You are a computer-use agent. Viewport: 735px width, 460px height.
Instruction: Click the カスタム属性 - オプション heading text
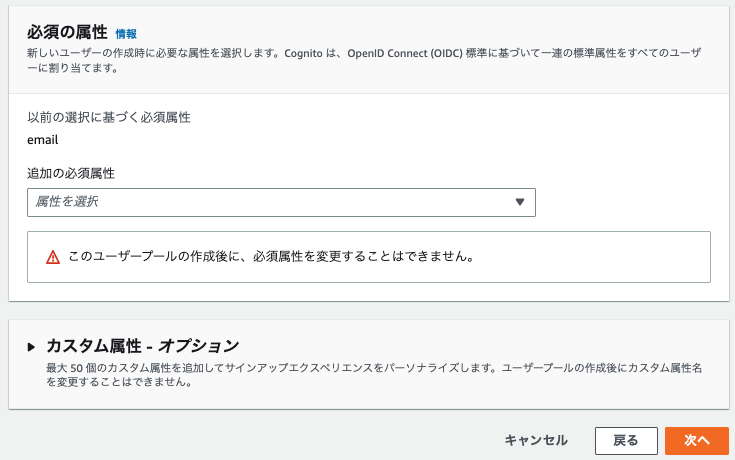click(142, 346)
